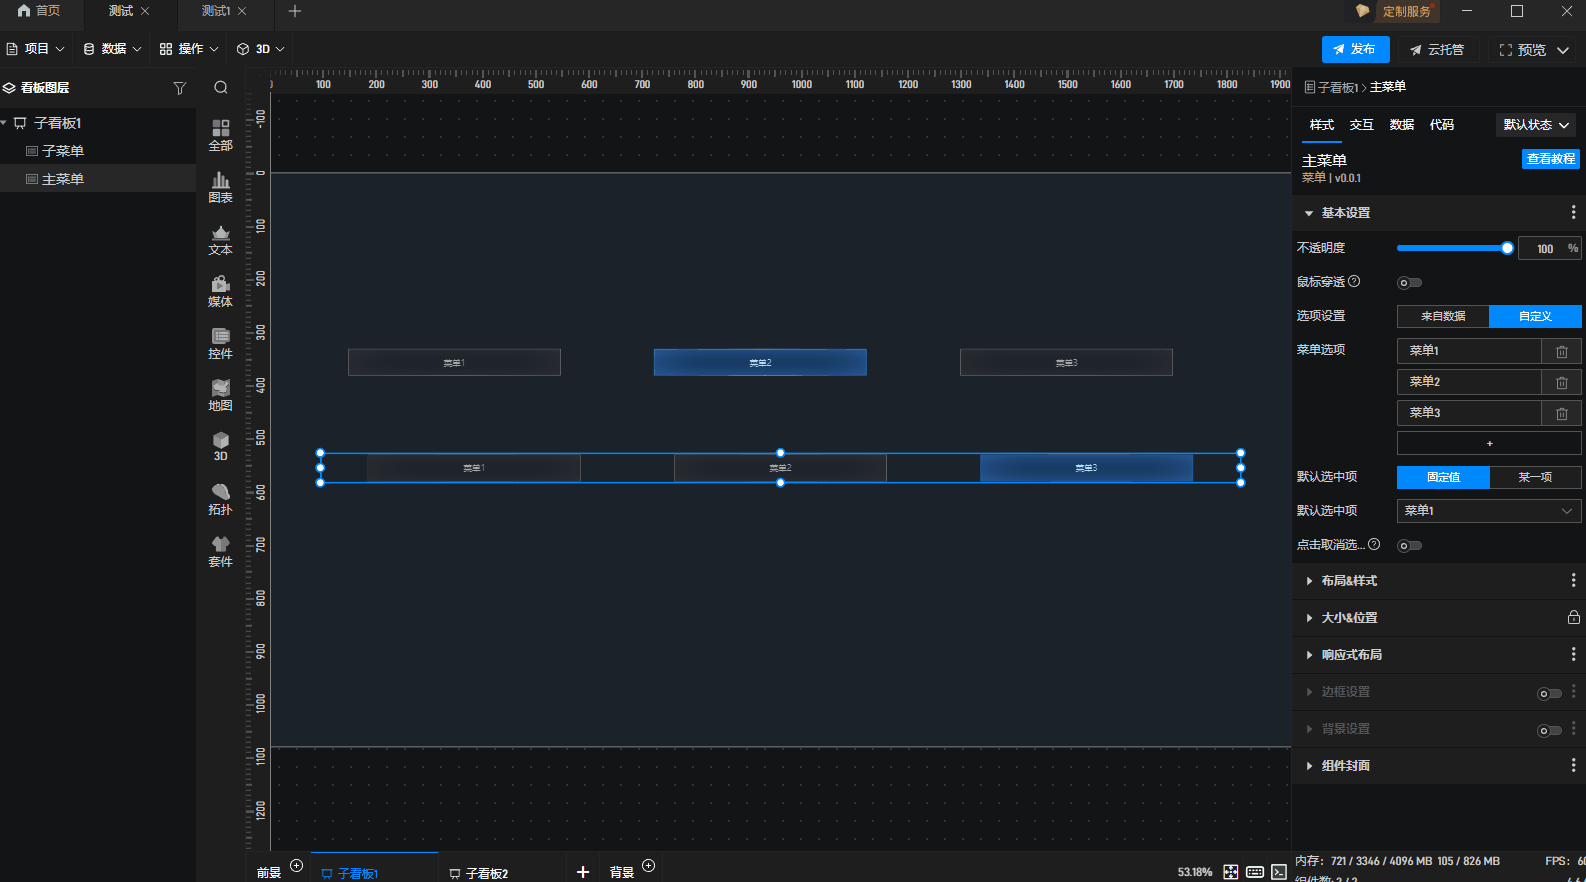
Task: Open the 默认状态 state dropdown
Action: pyautogui.click(x=1535, y=125)
